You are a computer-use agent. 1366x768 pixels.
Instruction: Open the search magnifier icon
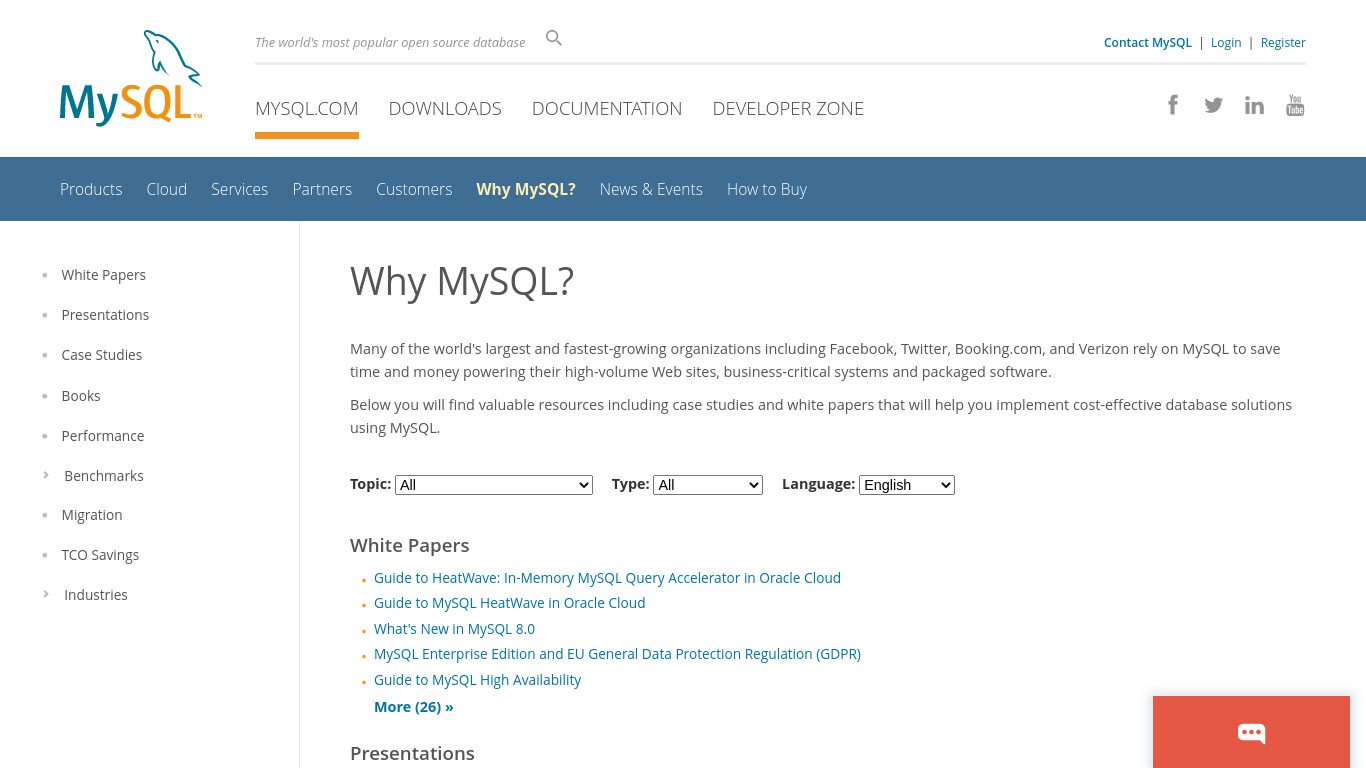[554, 38]
